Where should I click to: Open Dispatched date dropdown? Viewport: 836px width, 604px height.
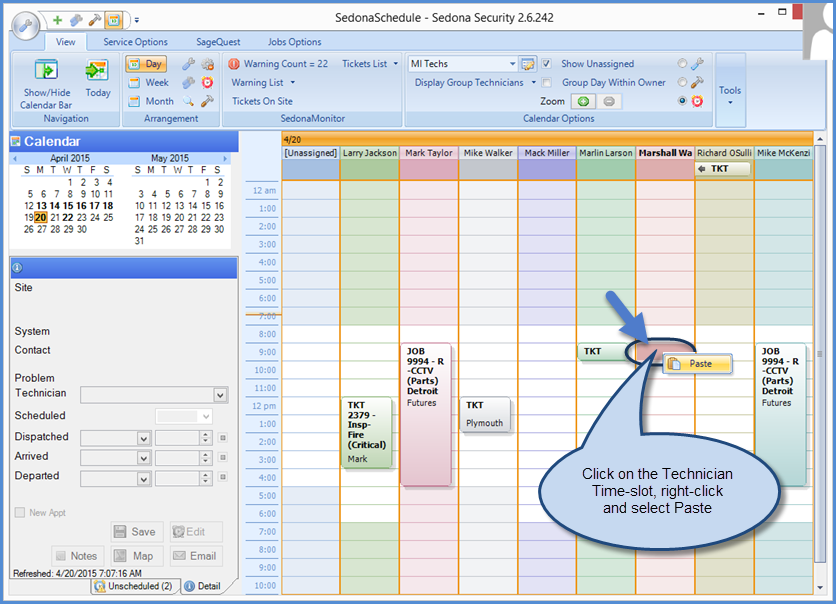pos(143,438)
